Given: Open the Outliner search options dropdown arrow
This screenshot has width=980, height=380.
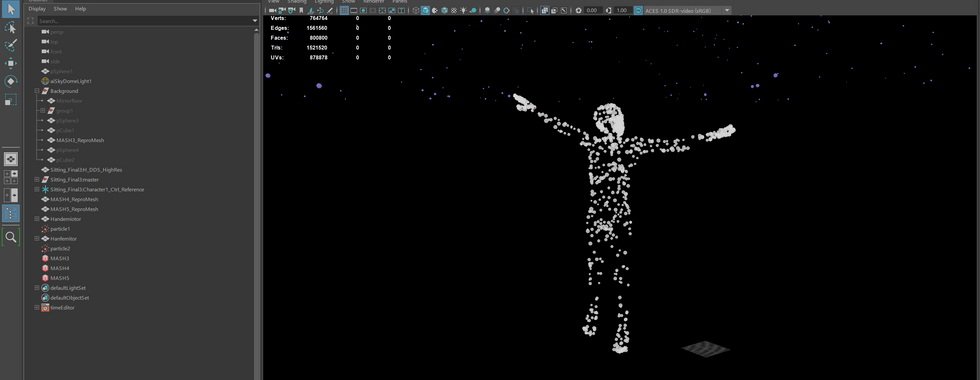Looking at the screenshot, I should click(x=255, y=21).
